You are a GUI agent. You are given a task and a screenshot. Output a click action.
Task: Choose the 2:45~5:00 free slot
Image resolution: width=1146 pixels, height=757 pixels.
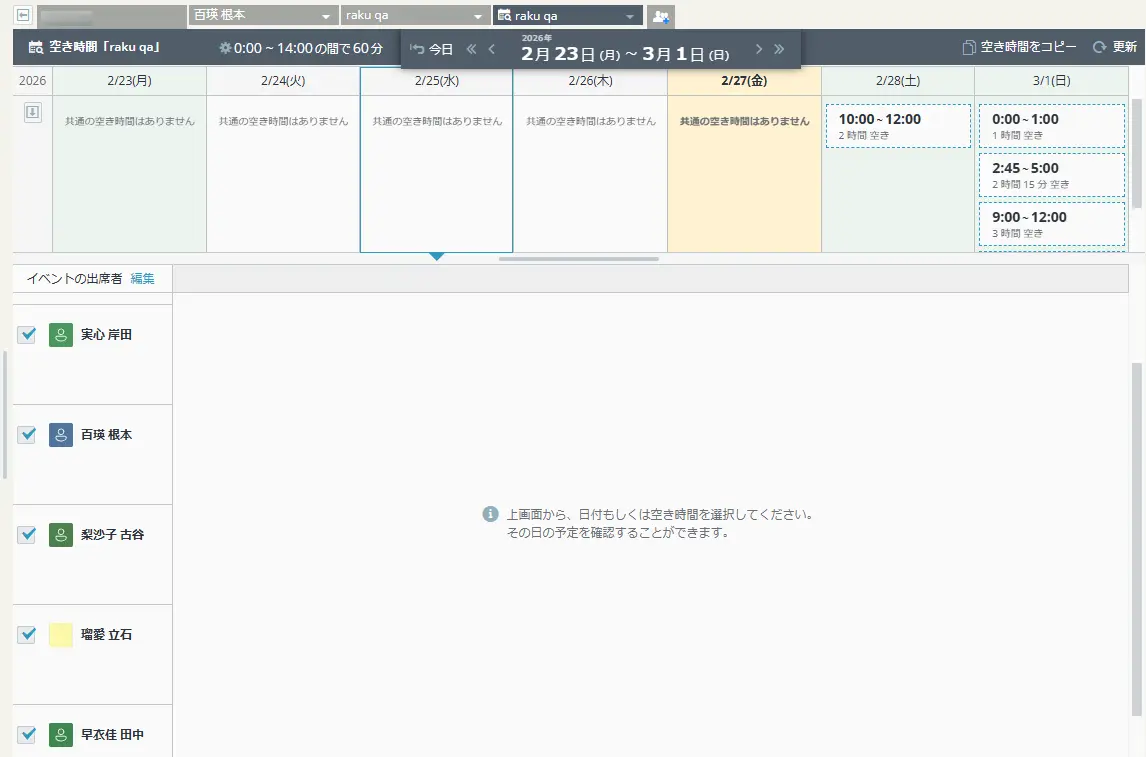pyautogui.click(x=1052, y=175)
